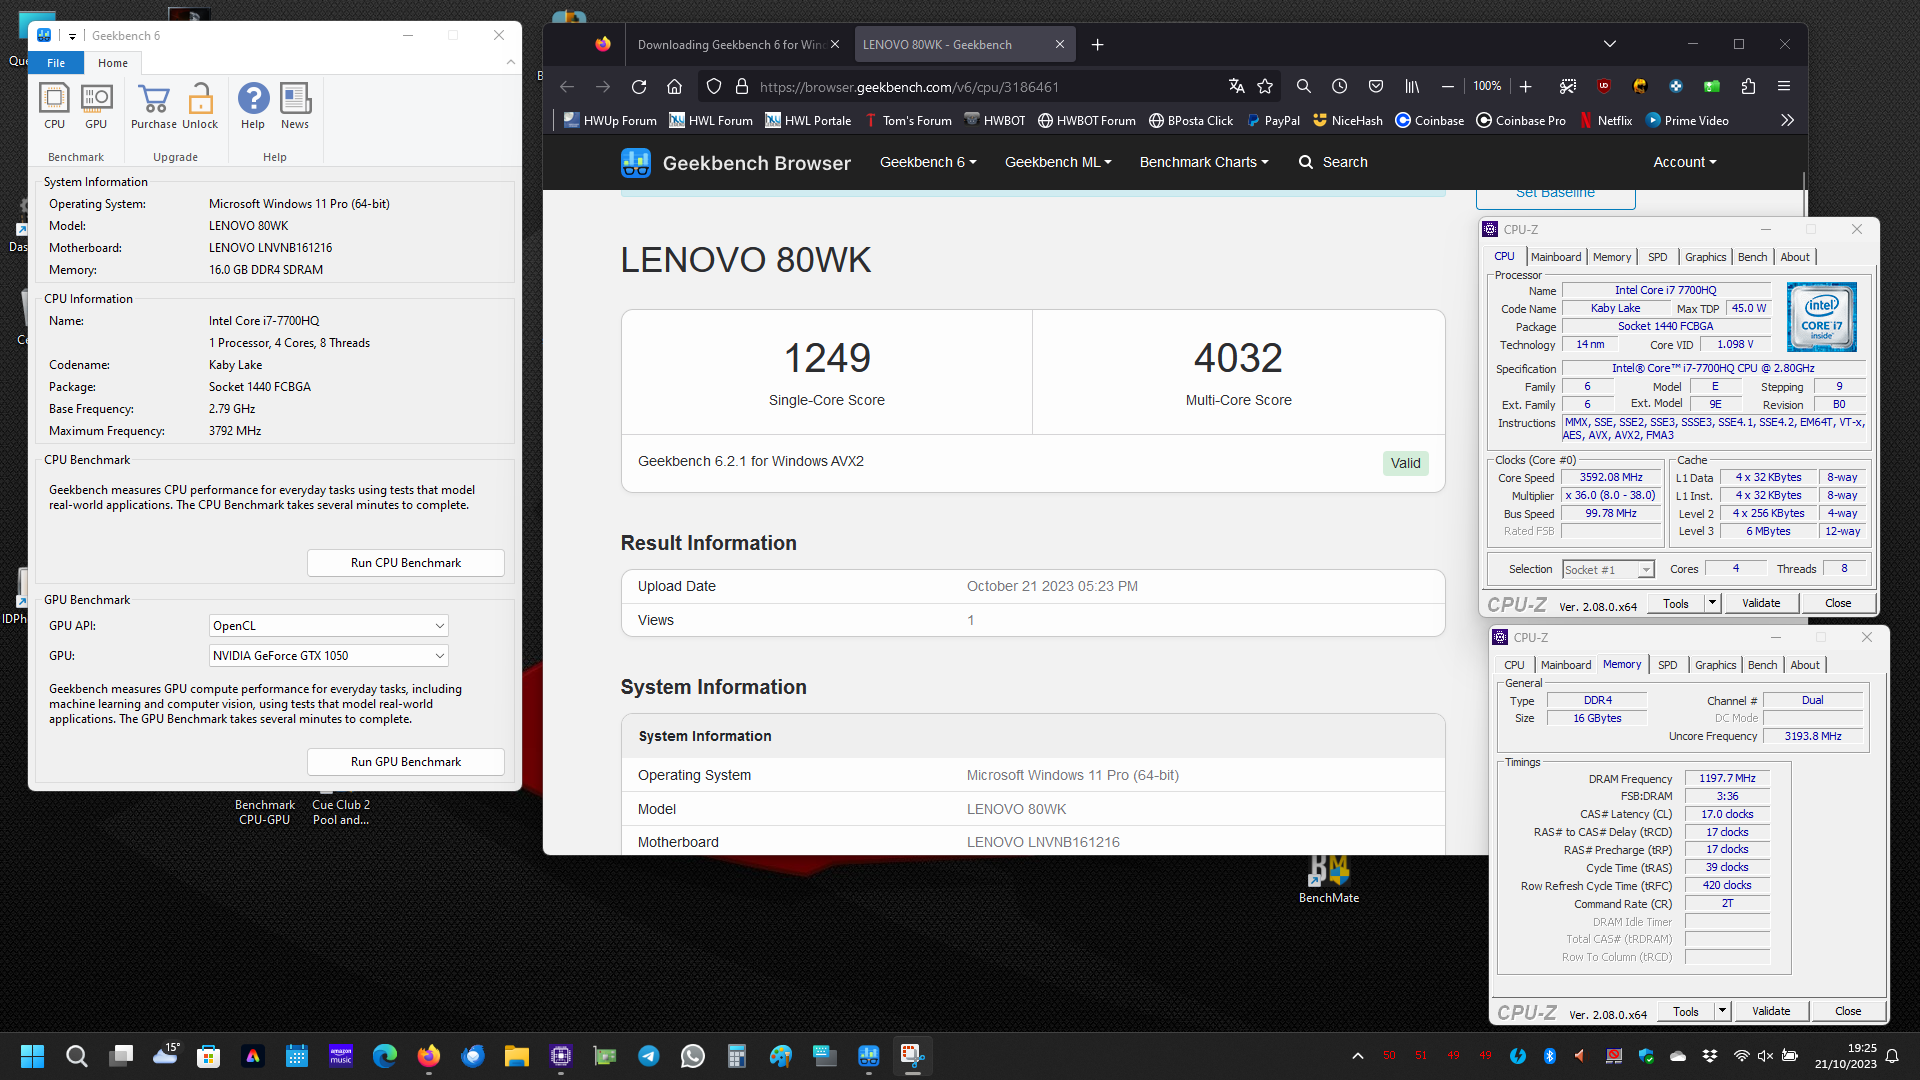
Task: Show more bookmarks with the chevron
Action: [x=1788, y=120]
